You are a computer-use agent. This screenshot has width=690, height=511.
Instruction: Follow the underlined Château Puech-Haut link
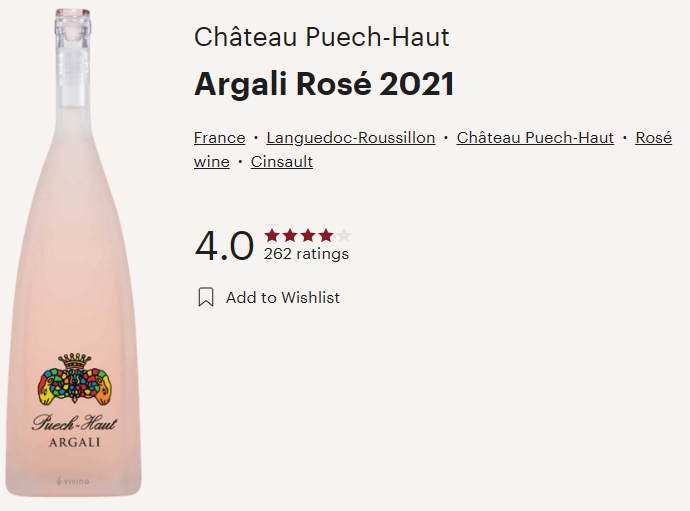tap(535, 138)
